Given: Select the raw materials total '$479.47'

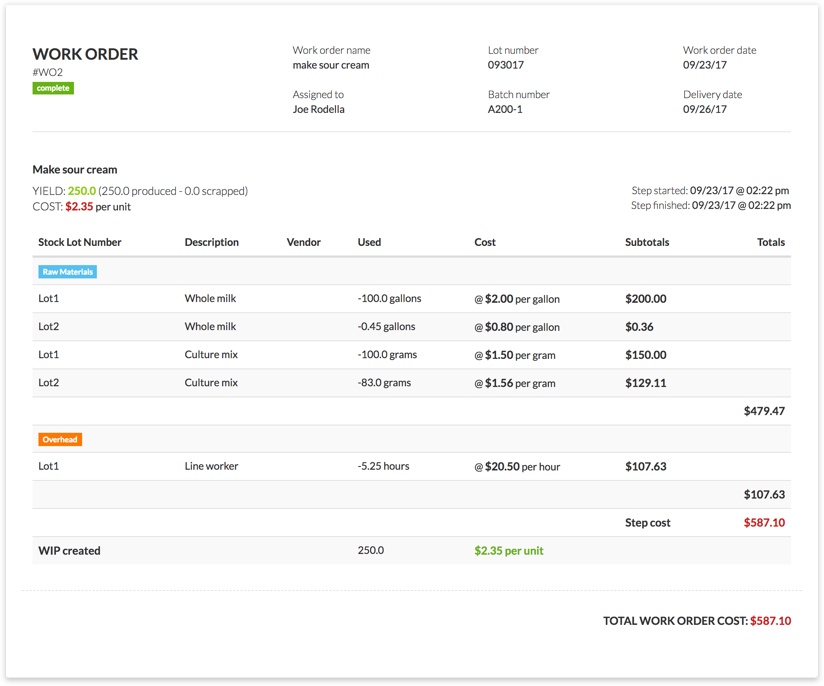Looking at the screenshot, I should (x=764, y=411).
